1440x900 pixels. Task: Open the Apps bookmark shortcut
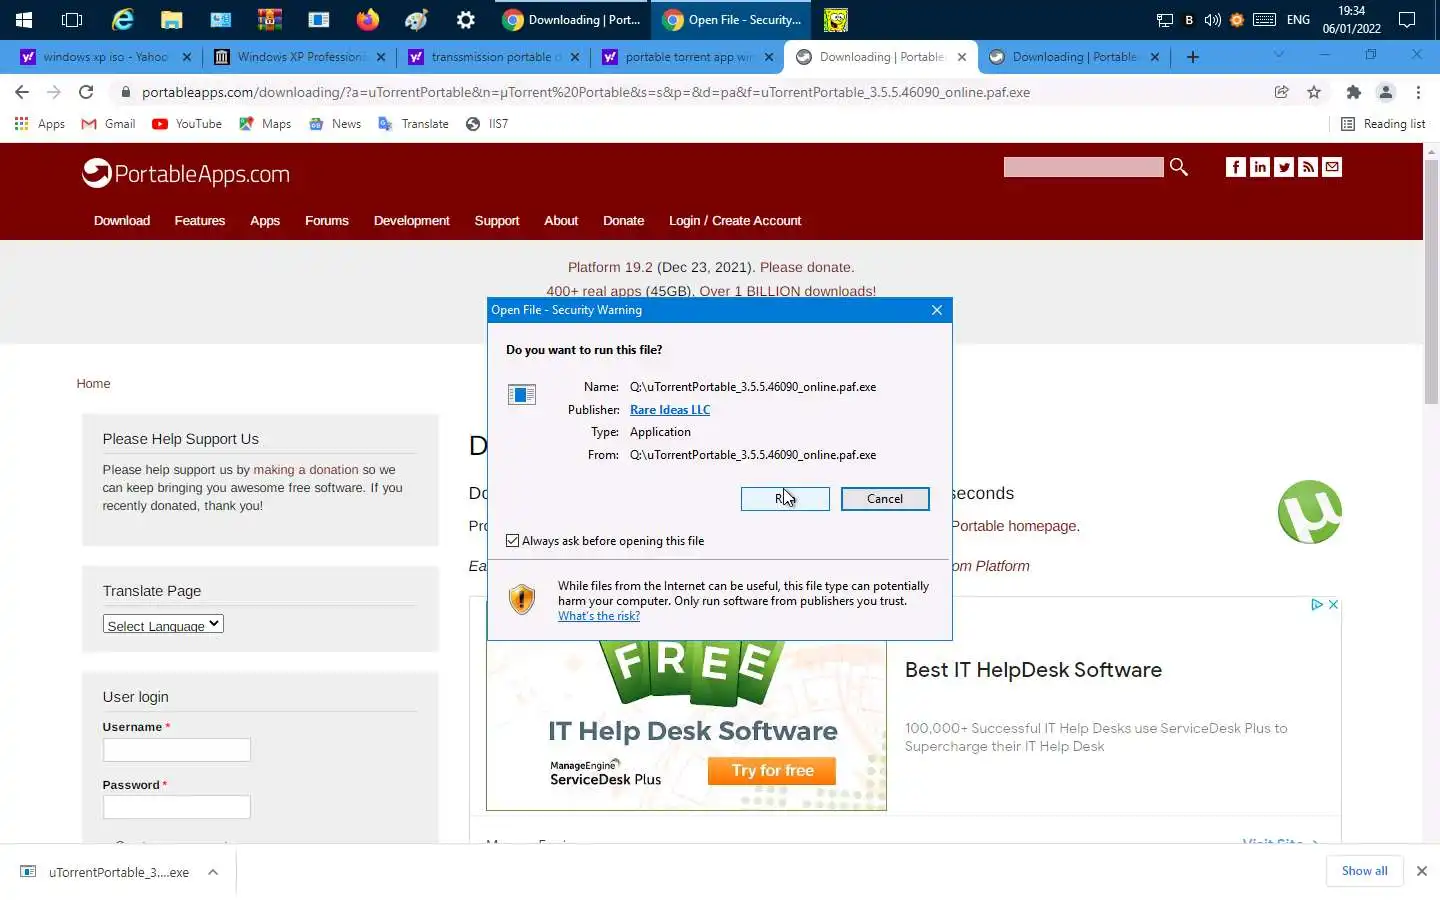tap(40, 124)
